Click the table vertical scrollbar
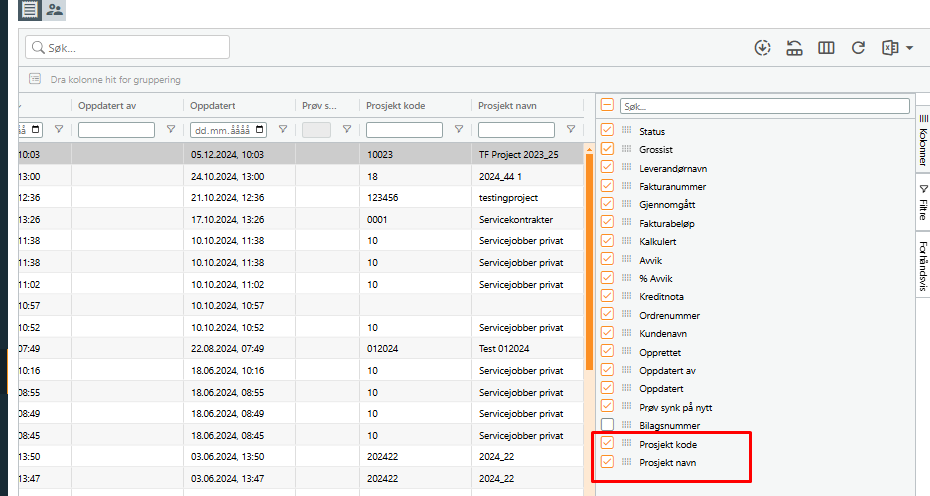 589,261
